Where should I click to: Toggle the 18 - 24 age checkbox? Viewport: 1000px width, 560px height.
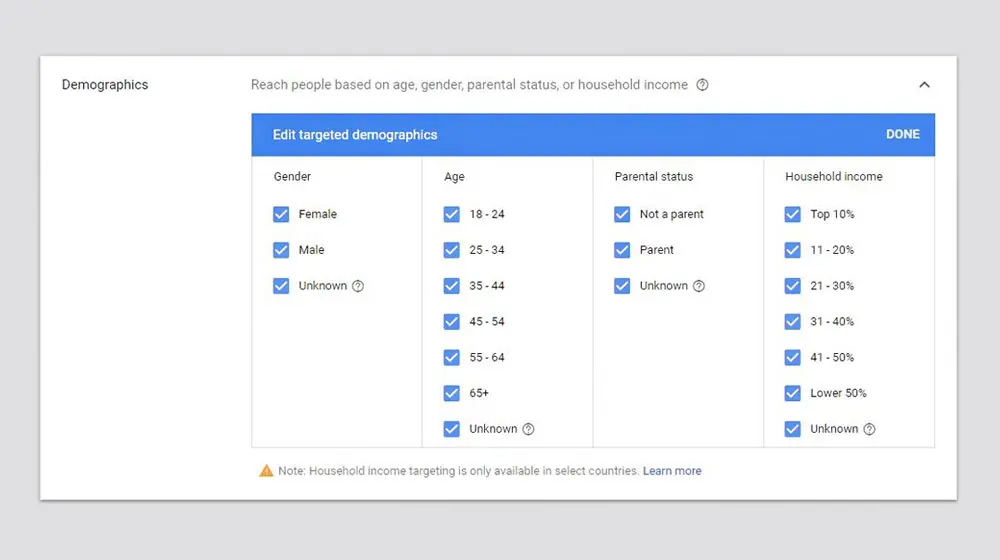pos(452,214)
